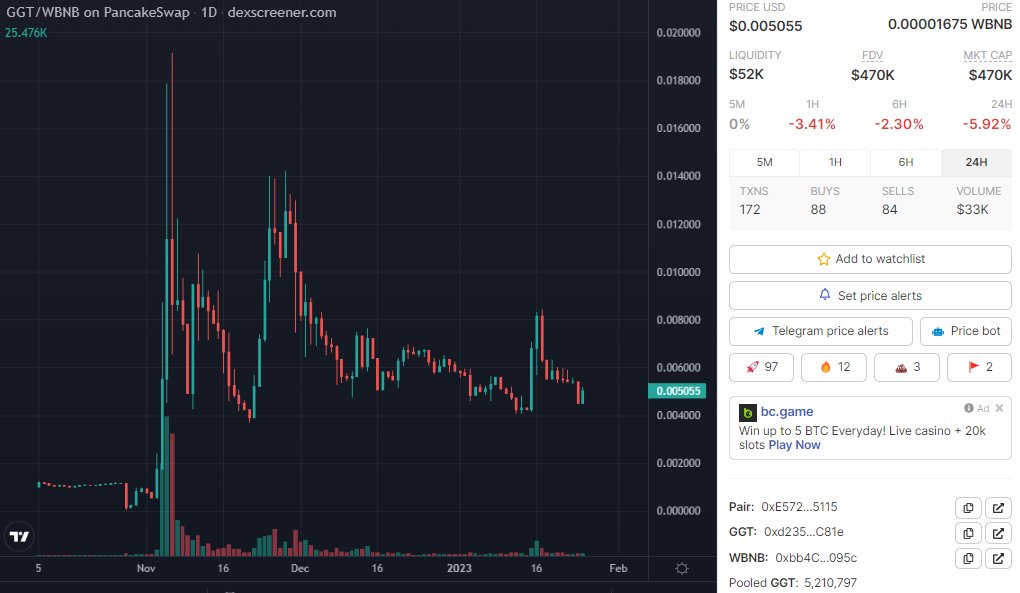Click the 2023 label on time axis
The height and width of the screenshot is (593, 1020).
pos(459,568)
